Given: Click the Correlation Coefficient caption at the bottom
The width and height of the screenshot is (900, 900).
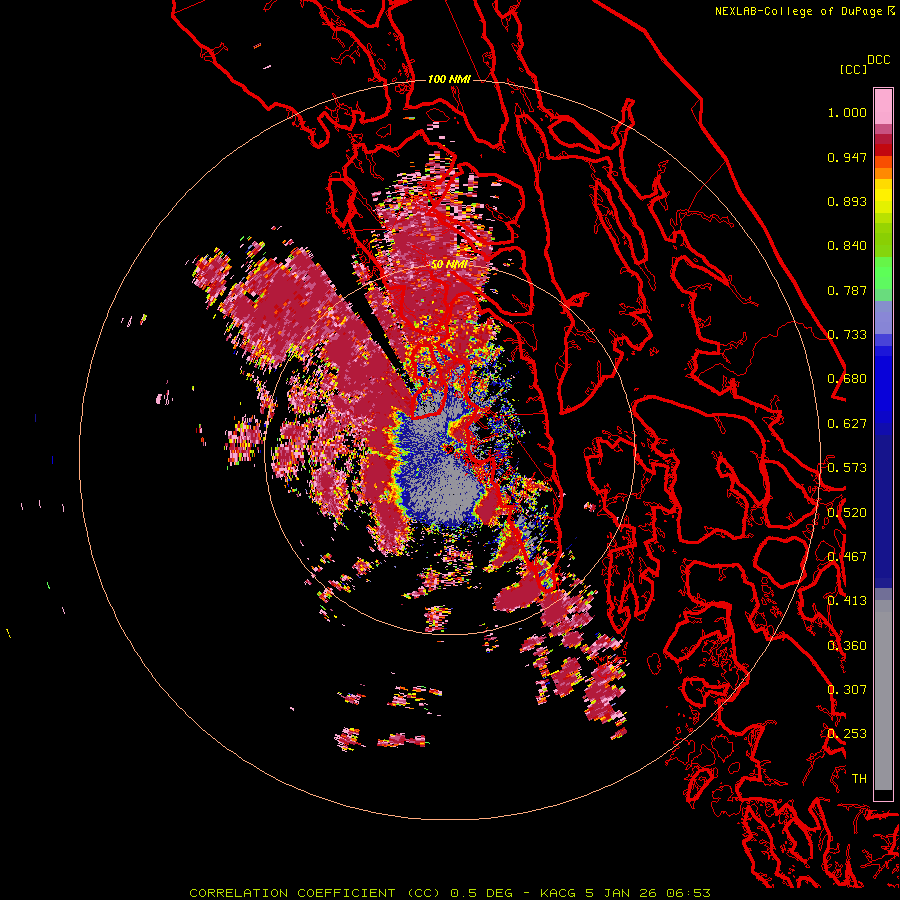Looking at the screenshot, I should [x=450, y=893].
